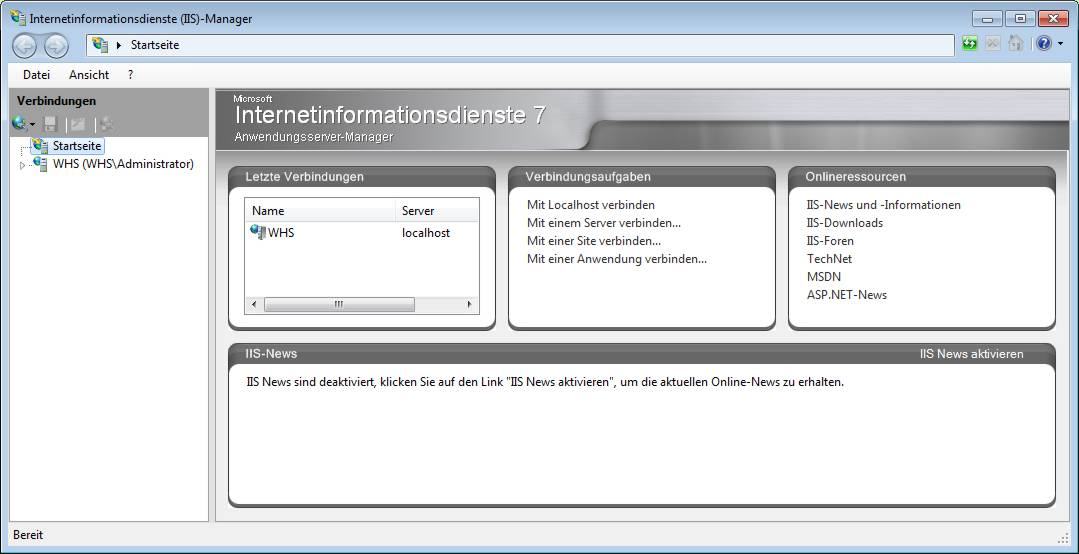
Task: Click IIS News aktivieren link
Action: [971, 354]
